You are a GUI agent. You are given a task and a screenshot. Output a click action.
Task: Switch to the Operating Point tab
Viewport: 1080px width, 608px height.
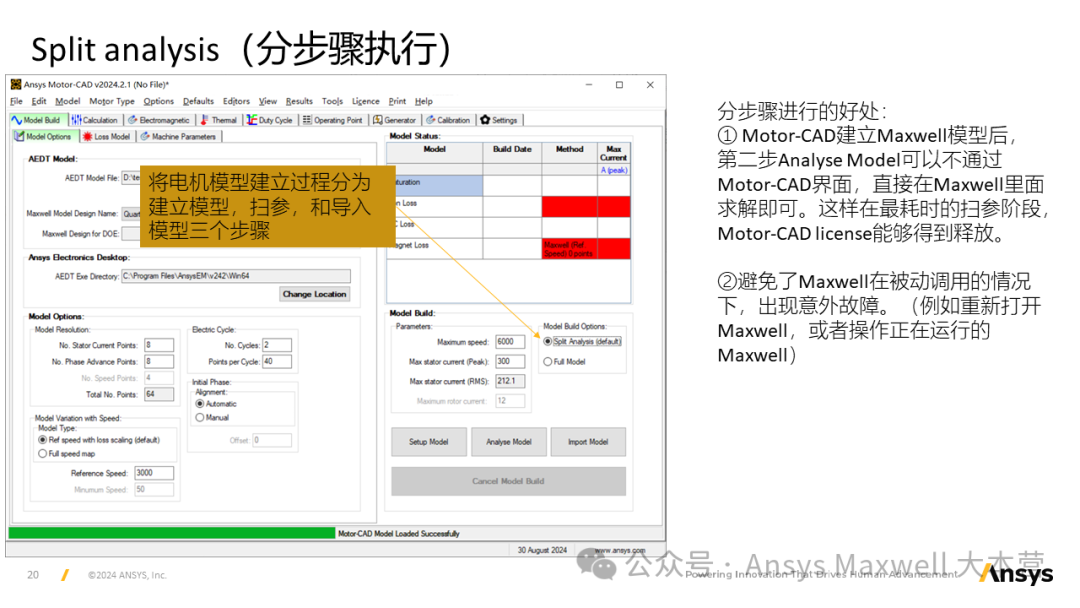(x=333, y=120)
